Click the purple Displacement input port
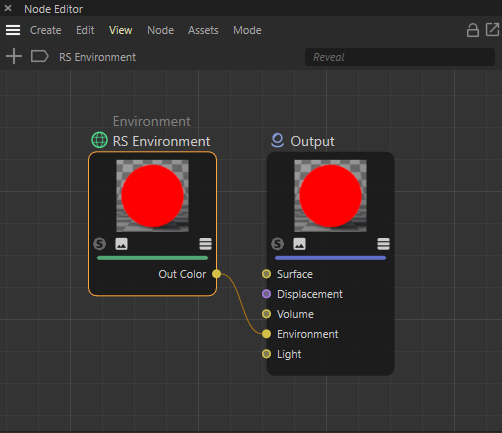Image resolution: width=502 pixels, height=433 pixels. (266, 294)
